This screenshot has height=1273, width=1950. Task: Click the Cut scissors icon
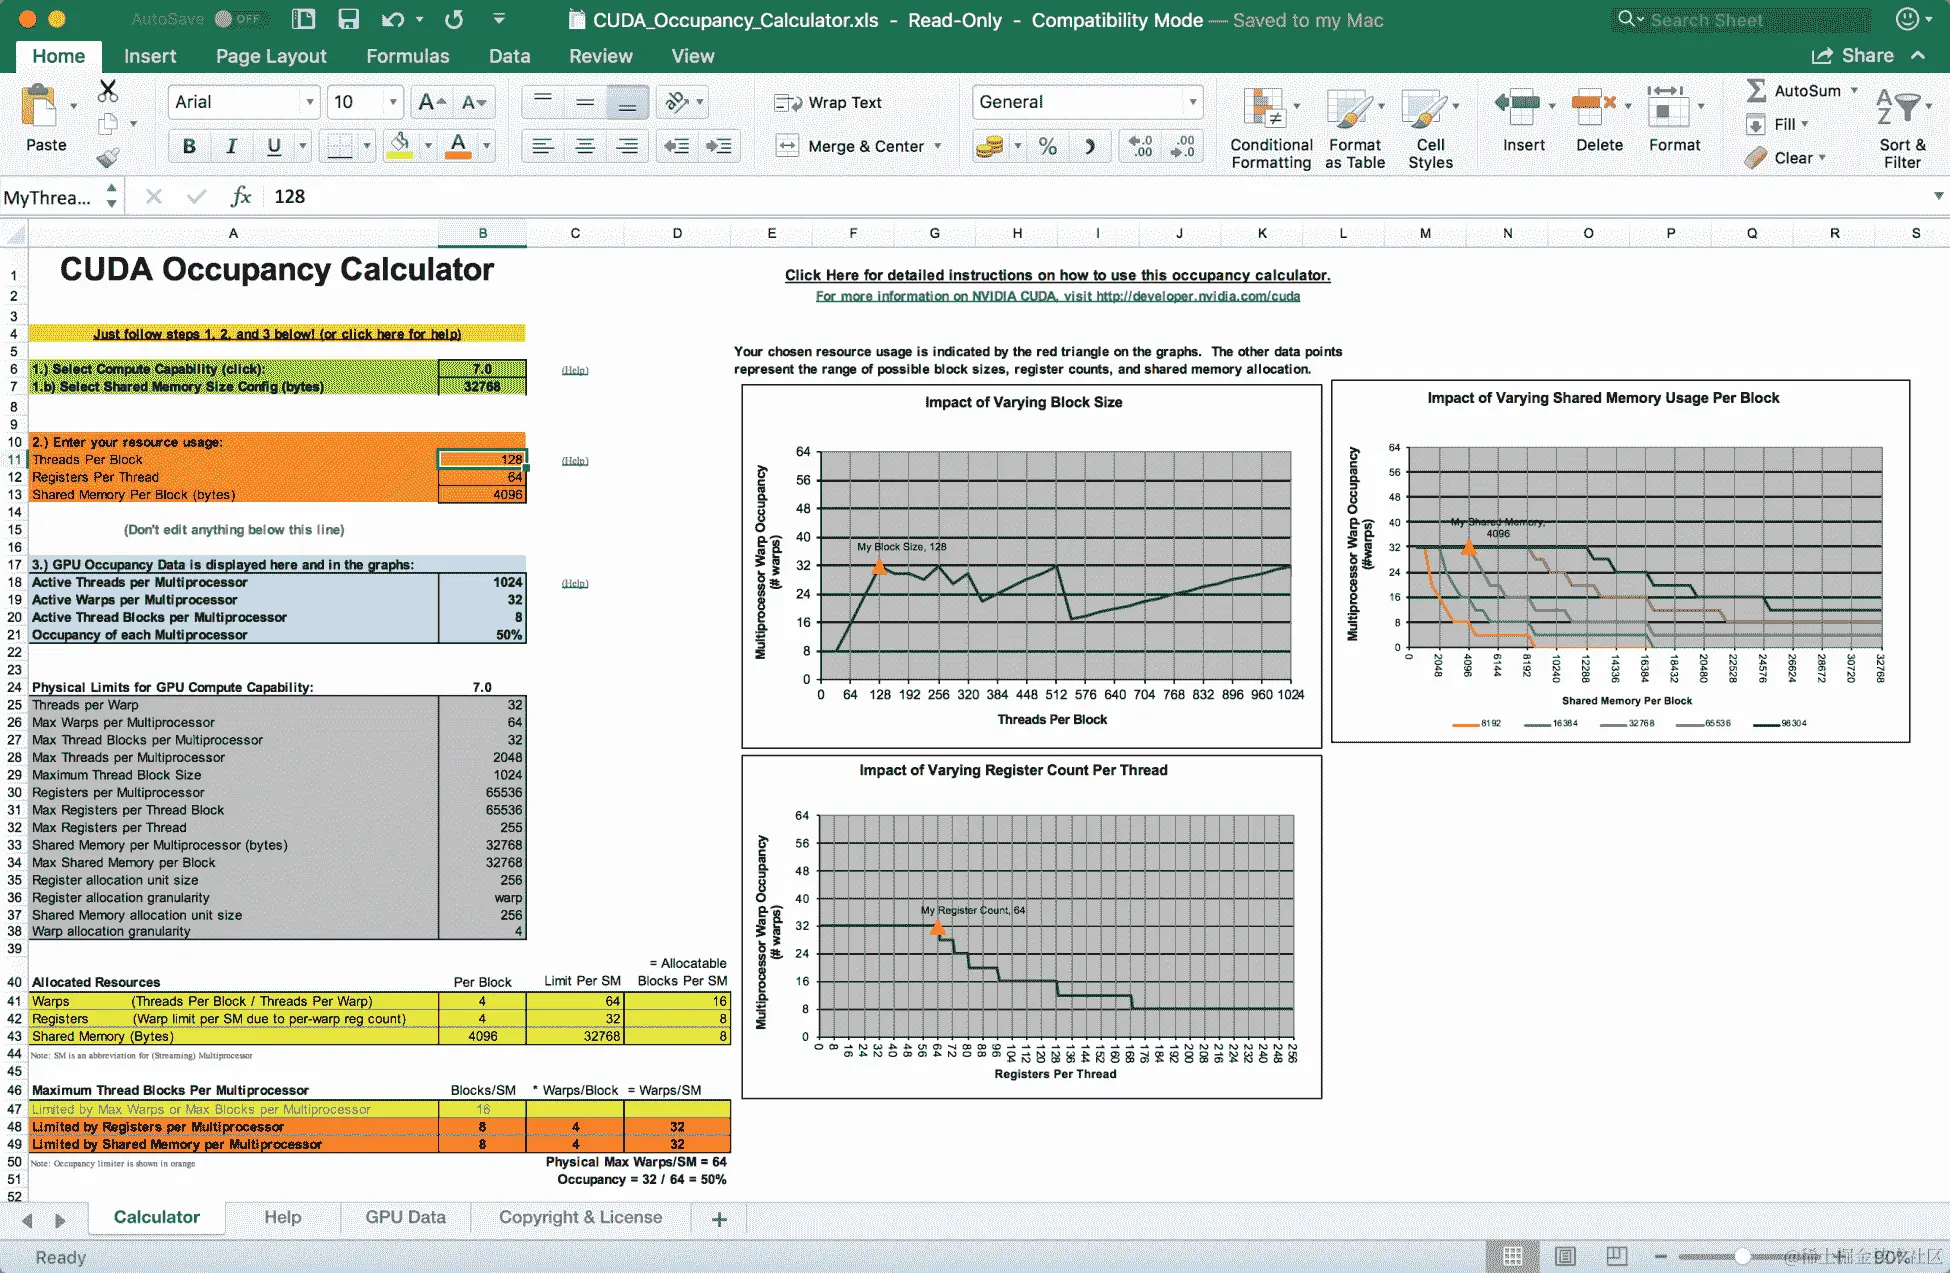click(x=108, y=92)
